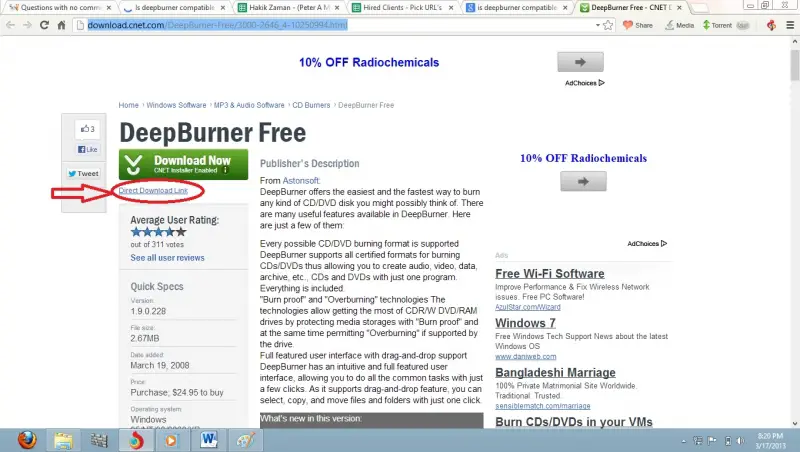
Task: Click the top '10% OFF Radiochemicals' ad link
Action: 369,62
